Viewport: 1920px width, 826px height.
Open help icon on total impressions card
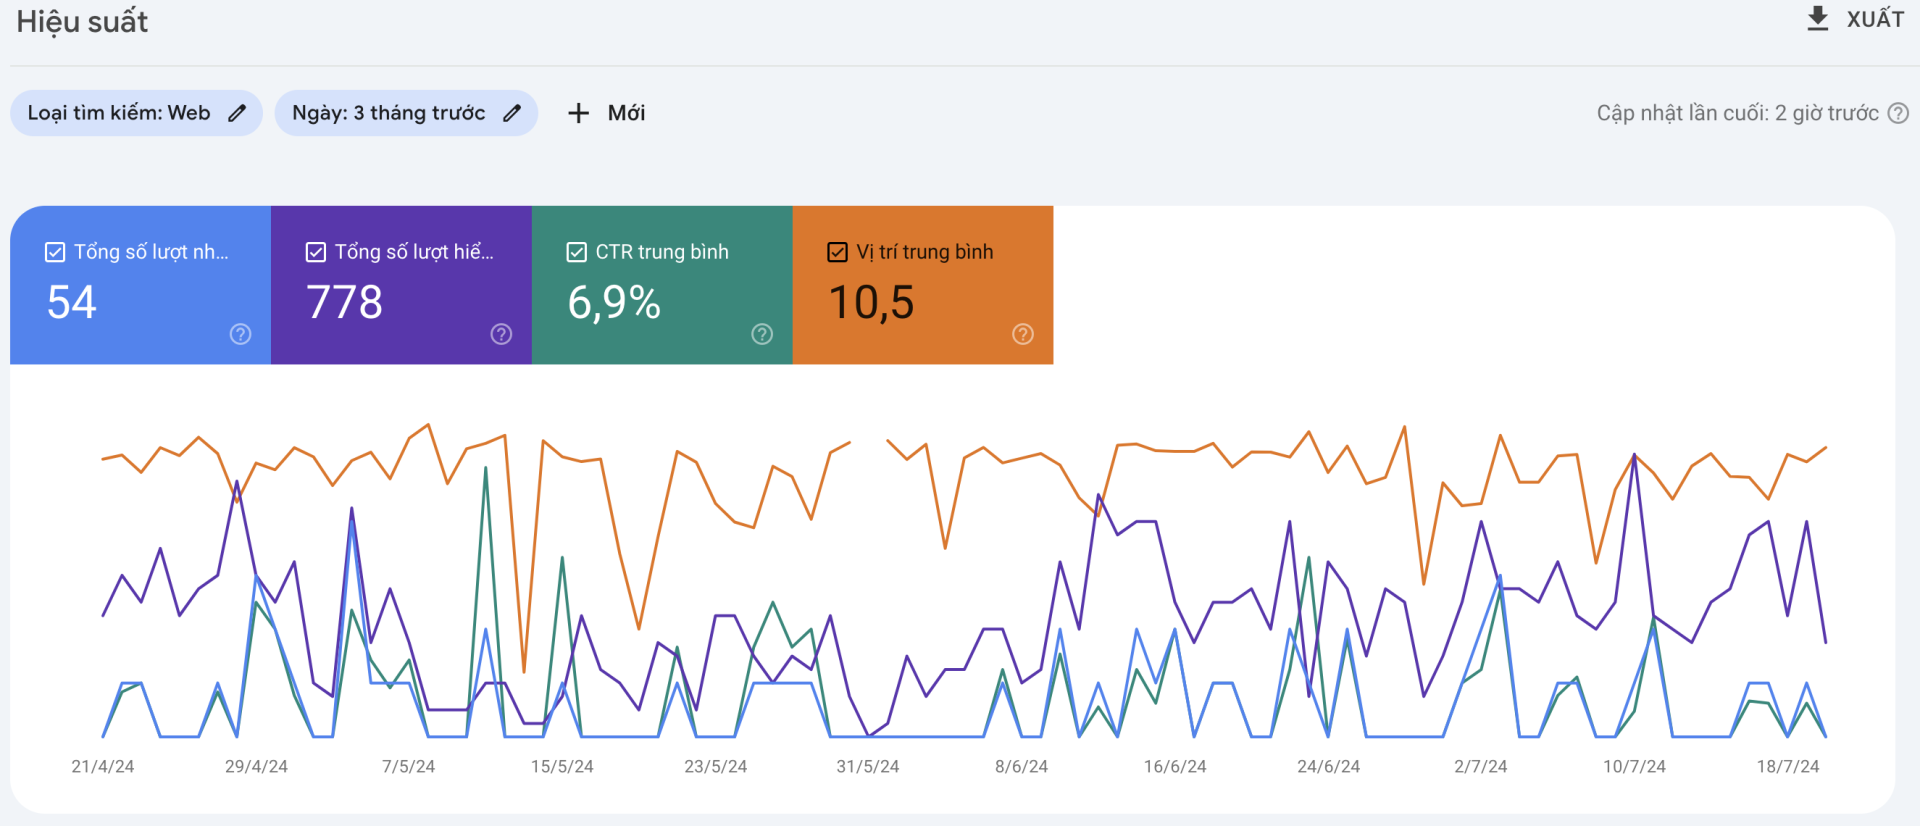point(501,334)
